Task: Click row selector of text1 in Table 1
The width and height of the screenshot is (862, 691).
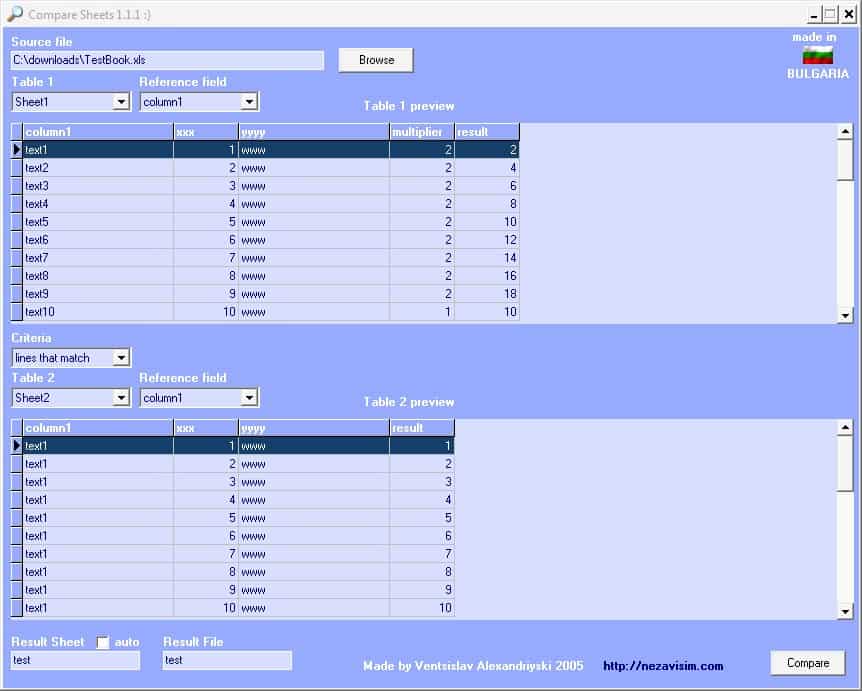Action: tap(16, 150)
